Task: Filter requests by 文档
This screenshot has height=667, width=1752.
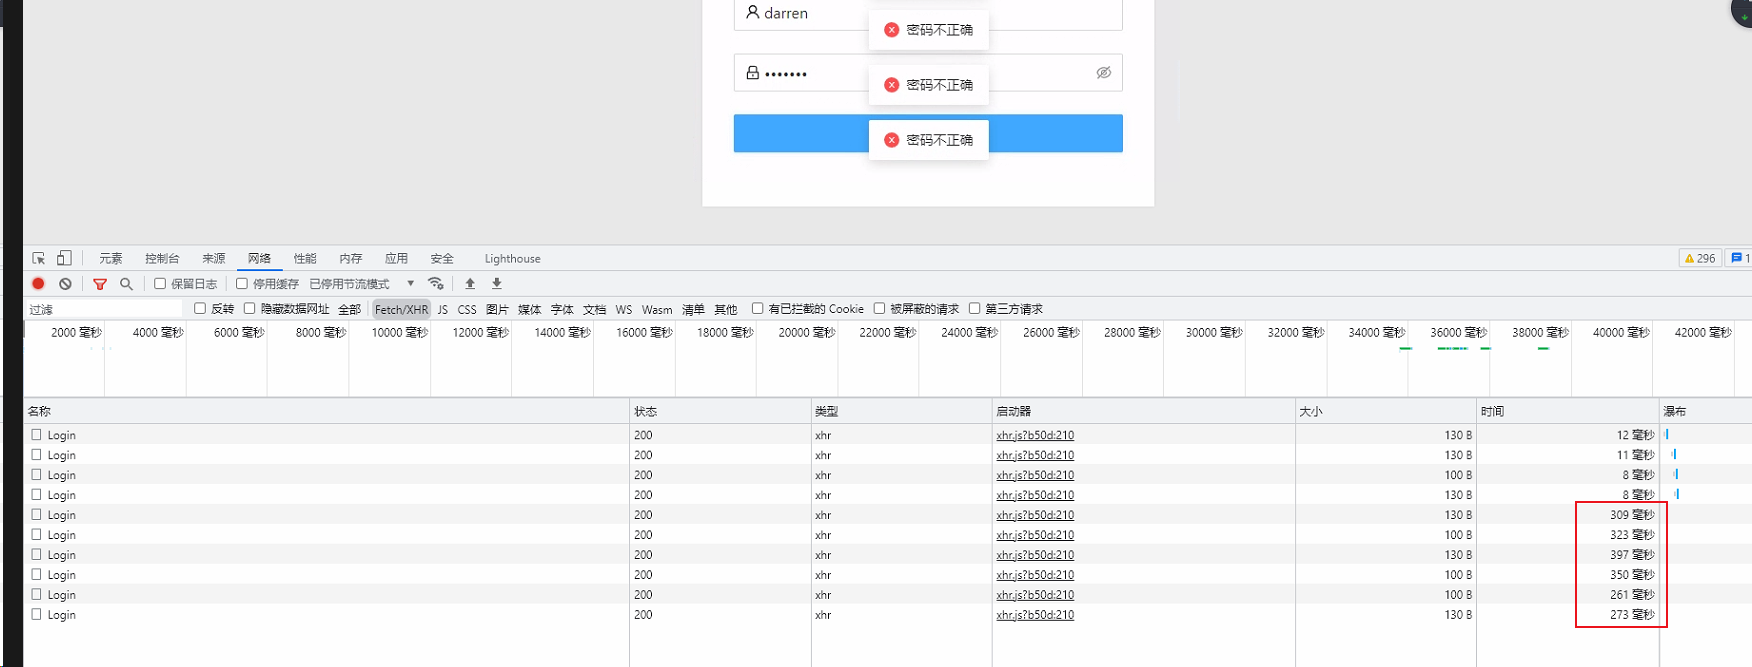Action: pos(594,309)
